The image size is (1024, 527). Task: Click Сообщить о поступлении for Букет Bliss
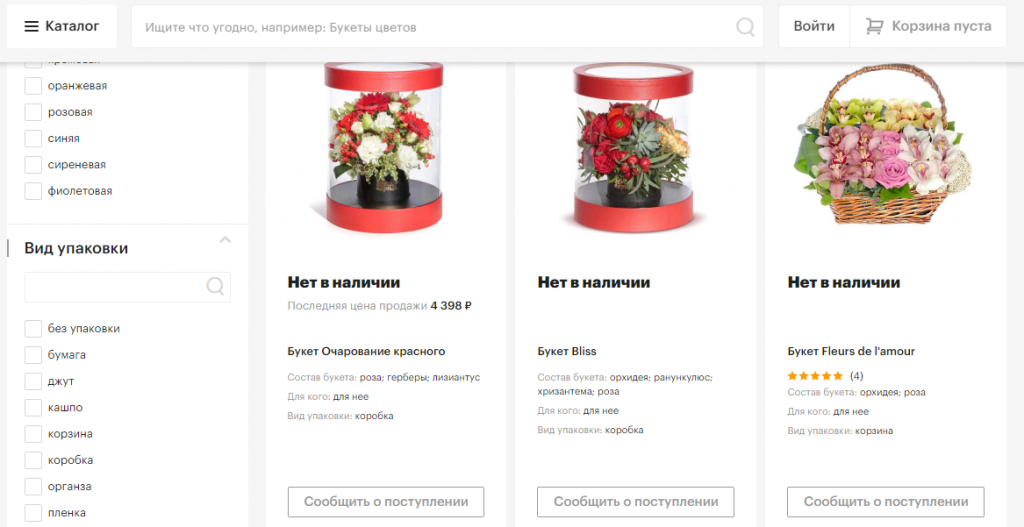pos(635,502)
